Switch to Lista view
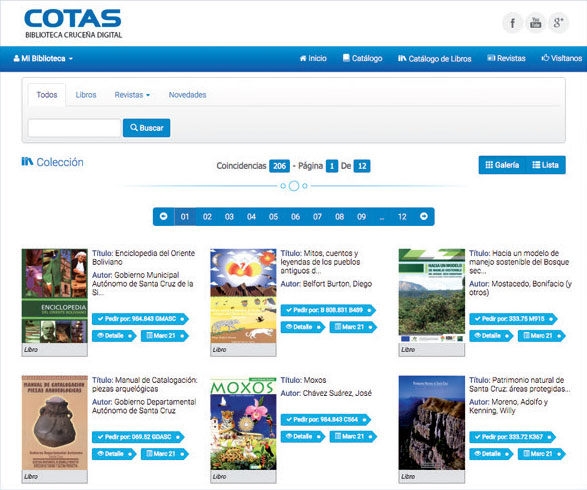Viewport: 587px width, 490px height. tap(545, 165)
